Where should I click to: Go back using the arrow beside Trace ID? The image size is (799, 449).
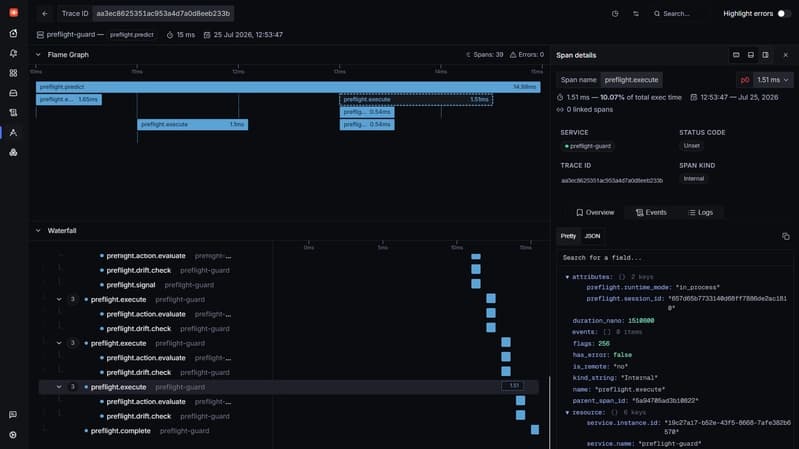(x=45, y=14)
